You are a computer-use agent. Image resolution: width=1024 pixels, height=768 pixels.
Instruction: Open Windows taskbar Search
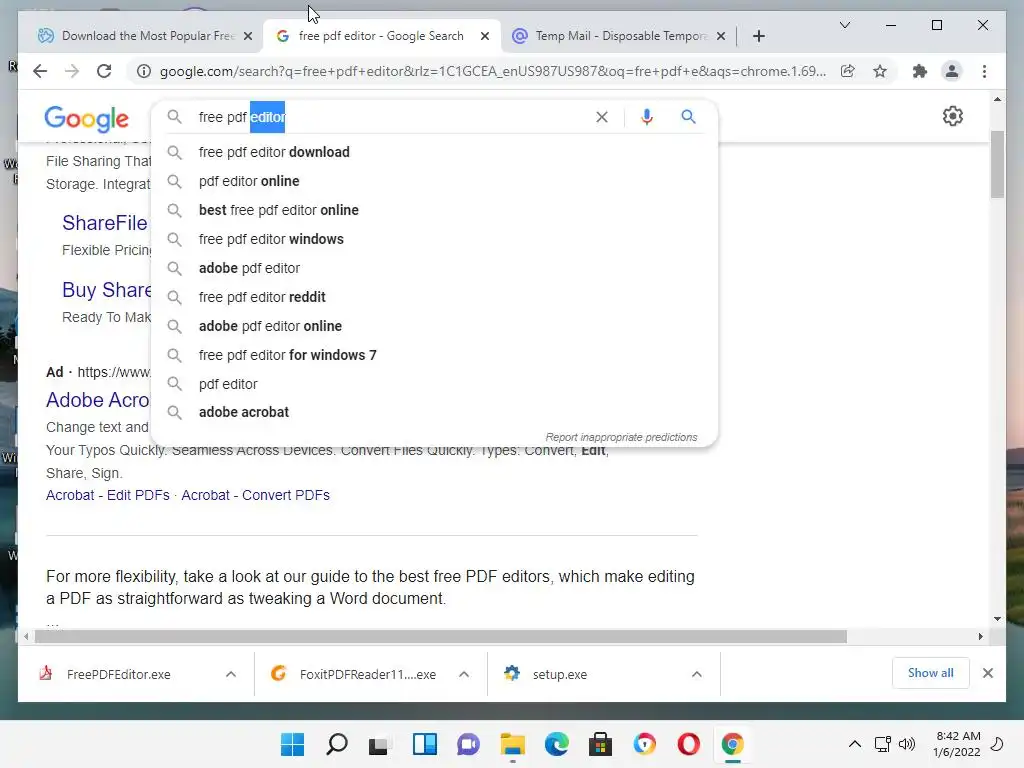[x=336, y=744]
